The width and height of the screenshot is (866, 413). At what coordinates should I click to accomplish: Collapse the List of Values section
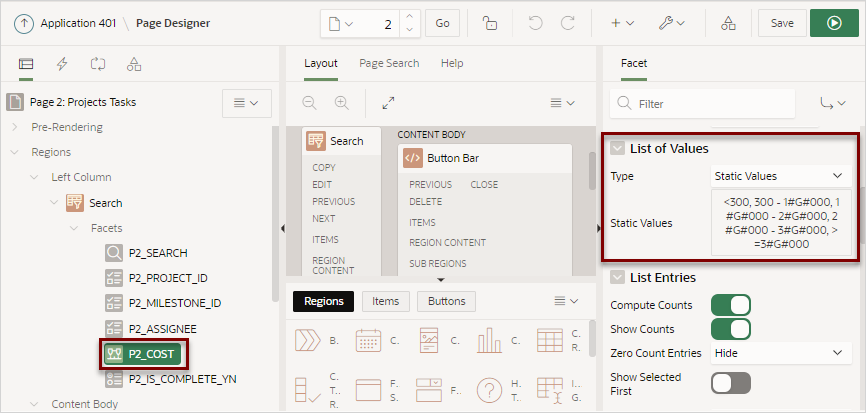617,149
